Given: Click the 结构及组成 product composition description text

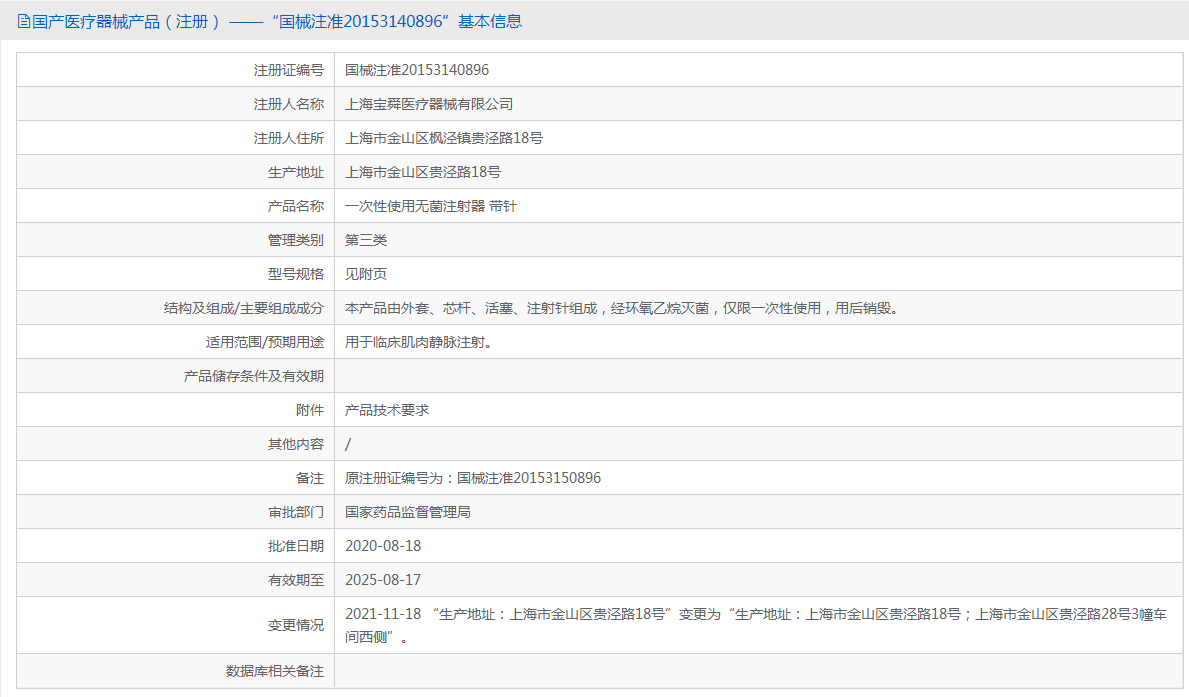Looking at the screenshot, I should pyautogui.click(x=621, y=308).
